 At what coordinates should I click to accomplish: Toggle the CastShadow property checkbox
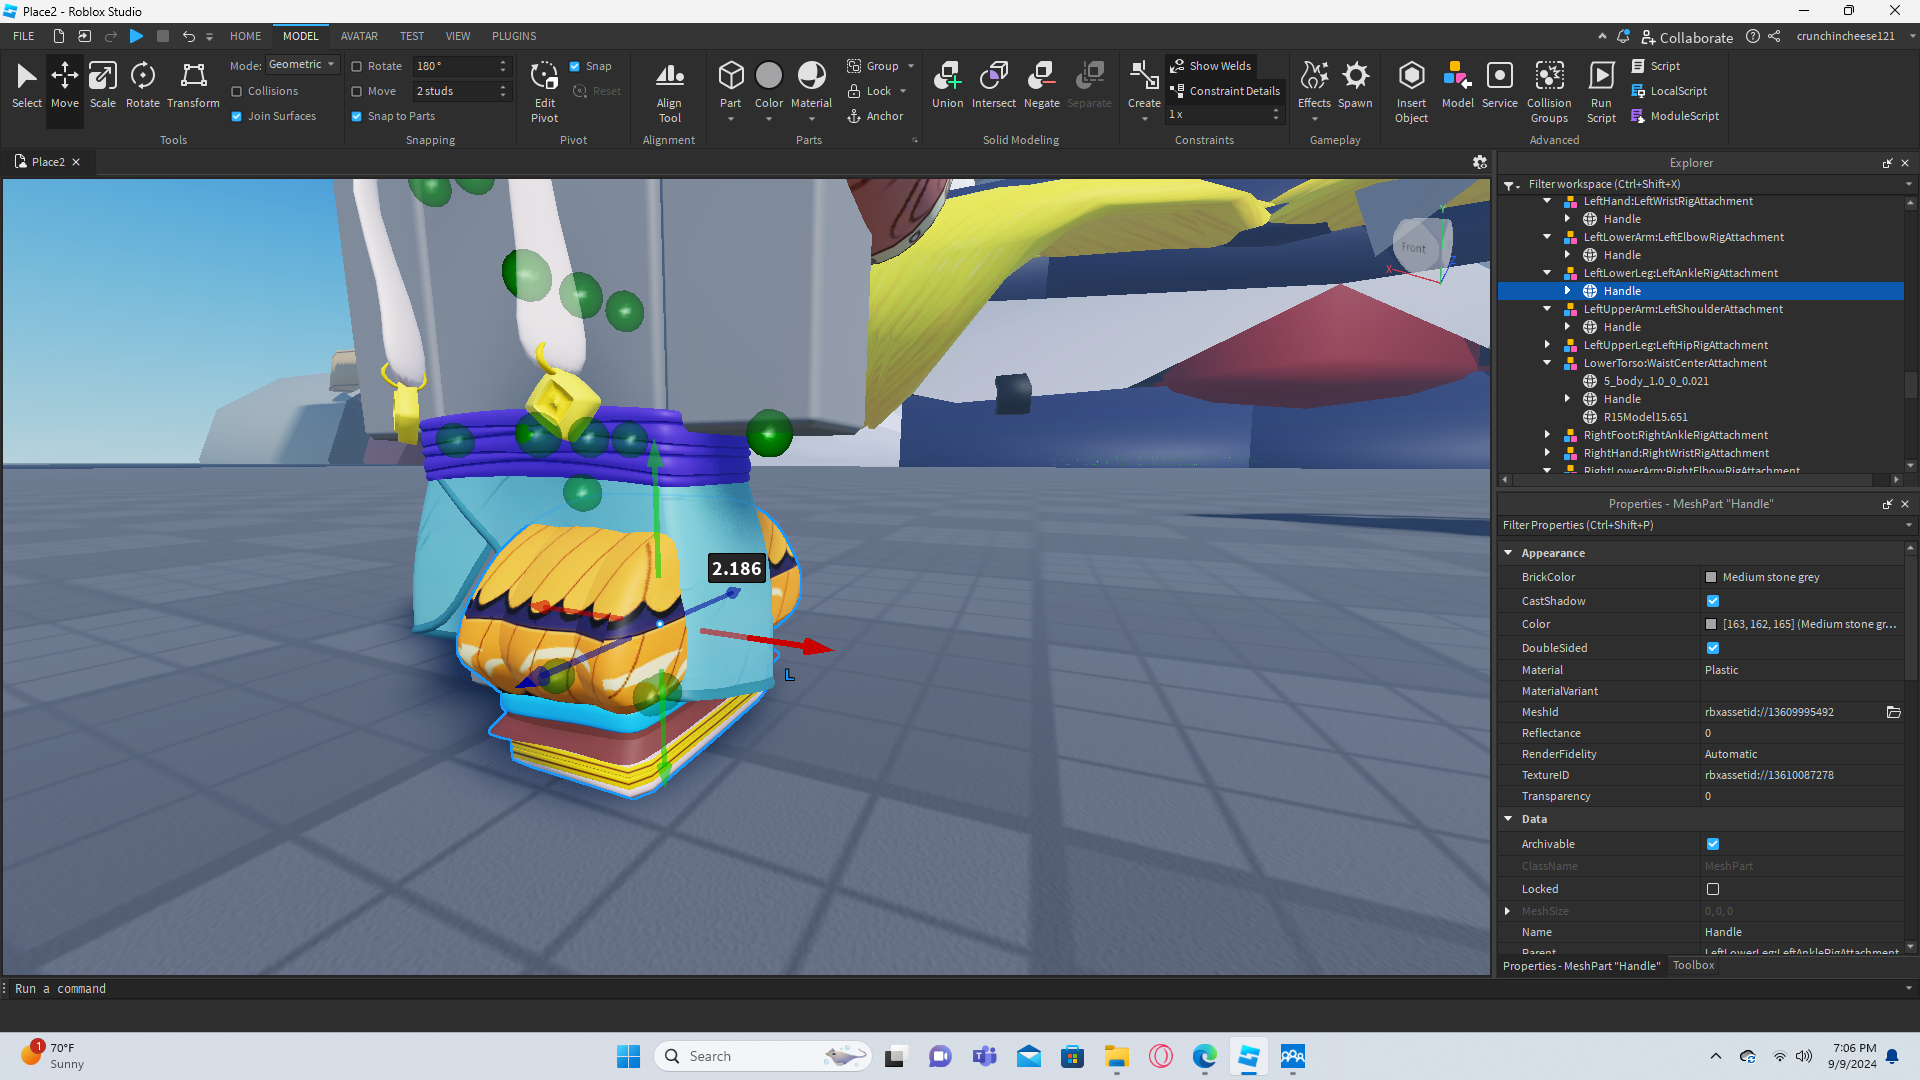(1713, 601)
